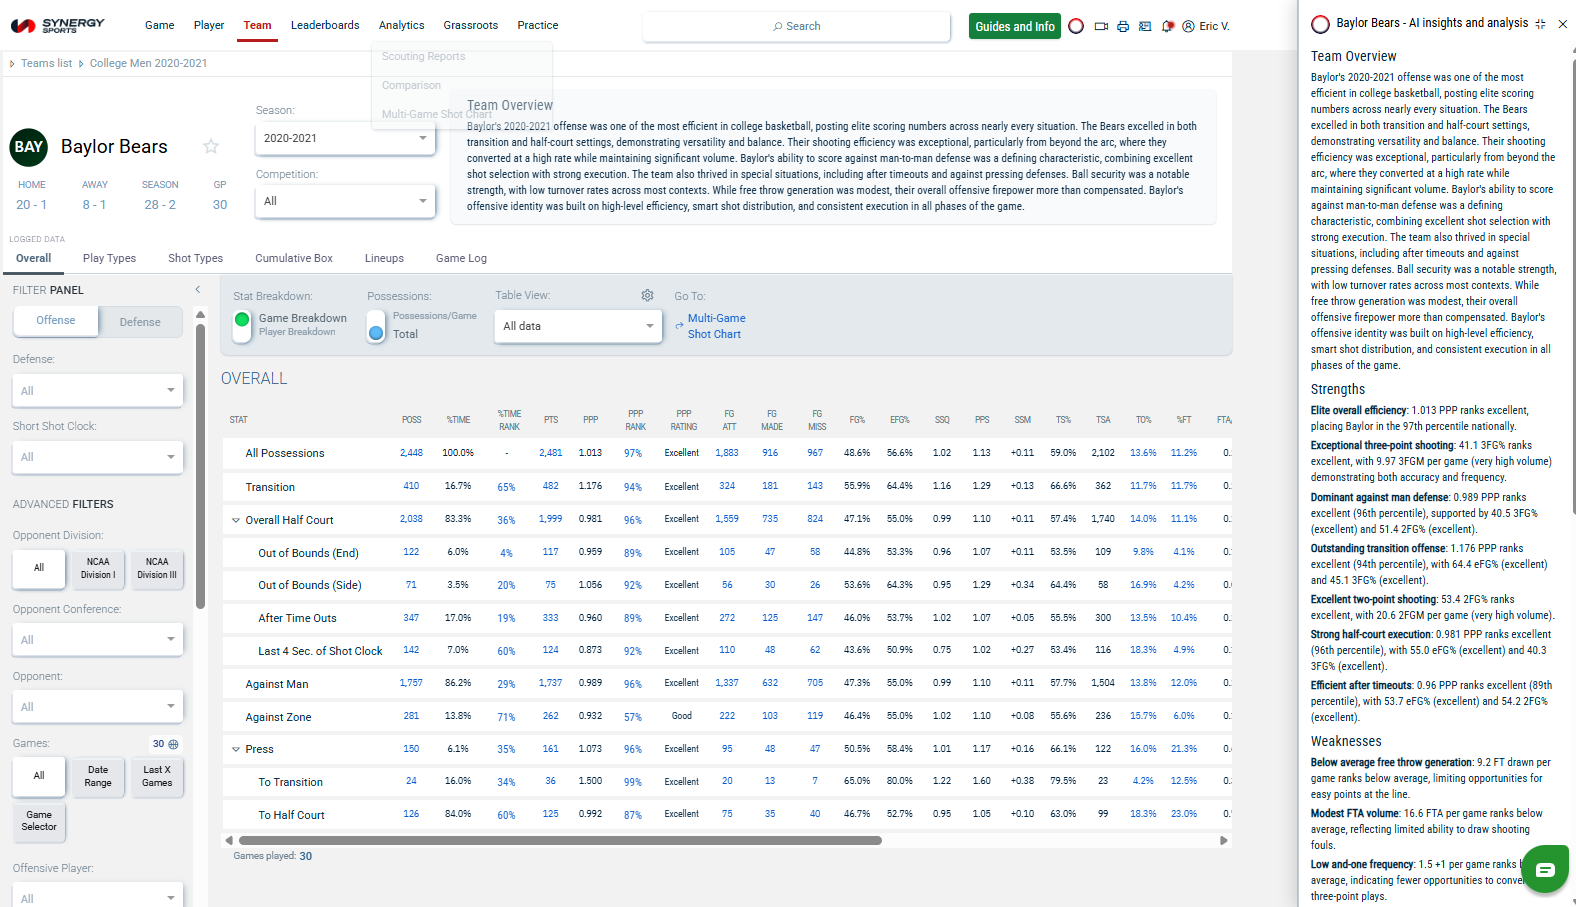Image resolution: width=1576 pixels, height=907 pixels.
Task: Open notifications bell icon
Action: point(1167,26)
